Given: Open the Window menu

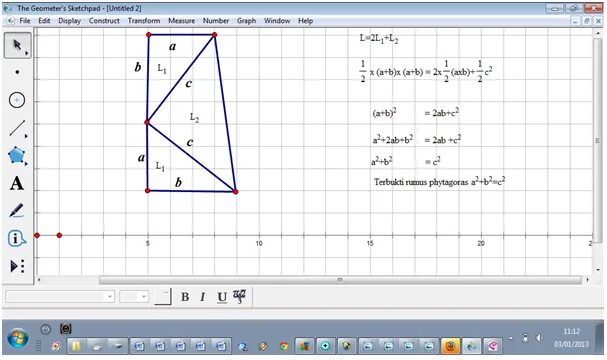Looking at the screenshot, I should (277, 21).
